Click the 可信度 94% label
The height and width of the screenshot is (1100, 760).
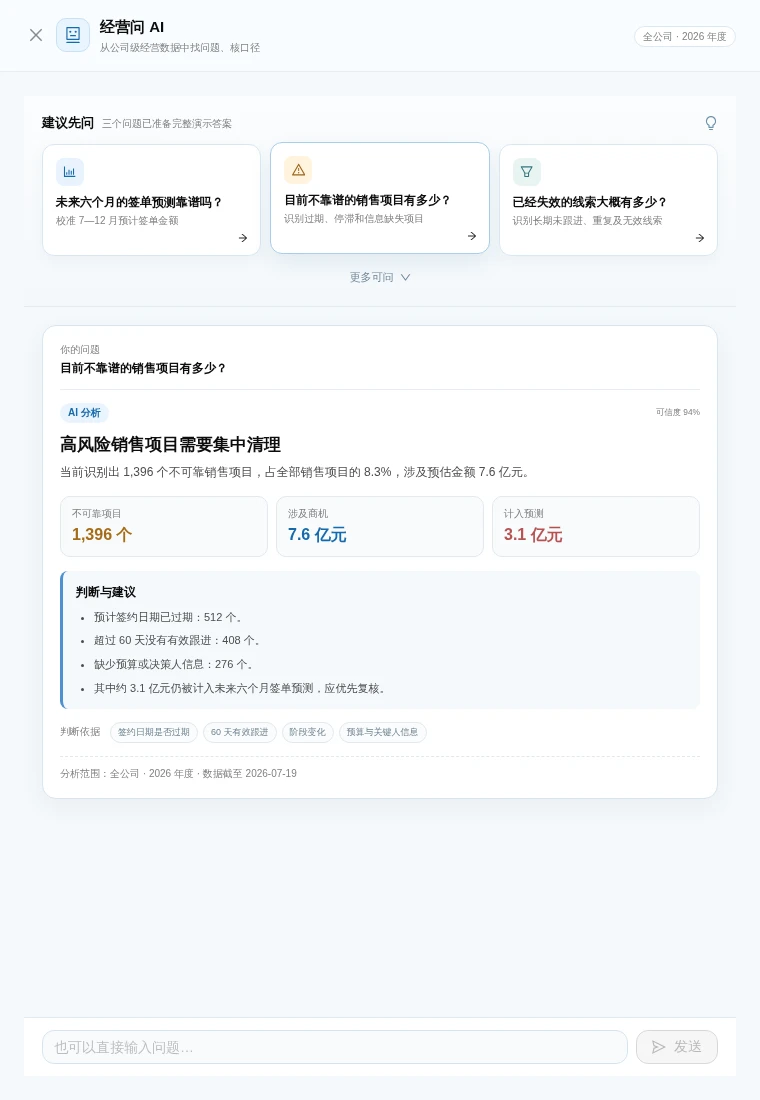677,412
